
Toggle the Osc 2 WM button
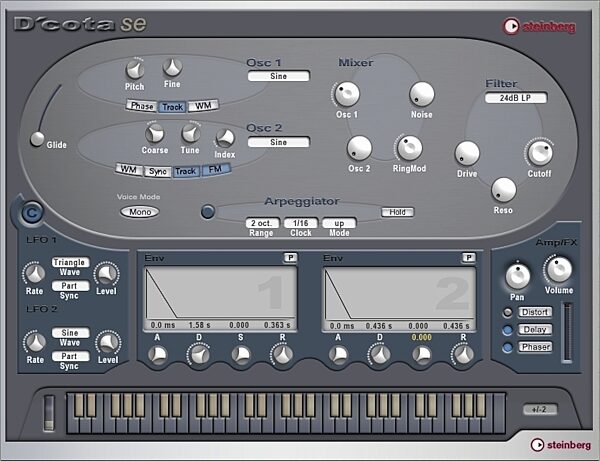click(129, 169)
